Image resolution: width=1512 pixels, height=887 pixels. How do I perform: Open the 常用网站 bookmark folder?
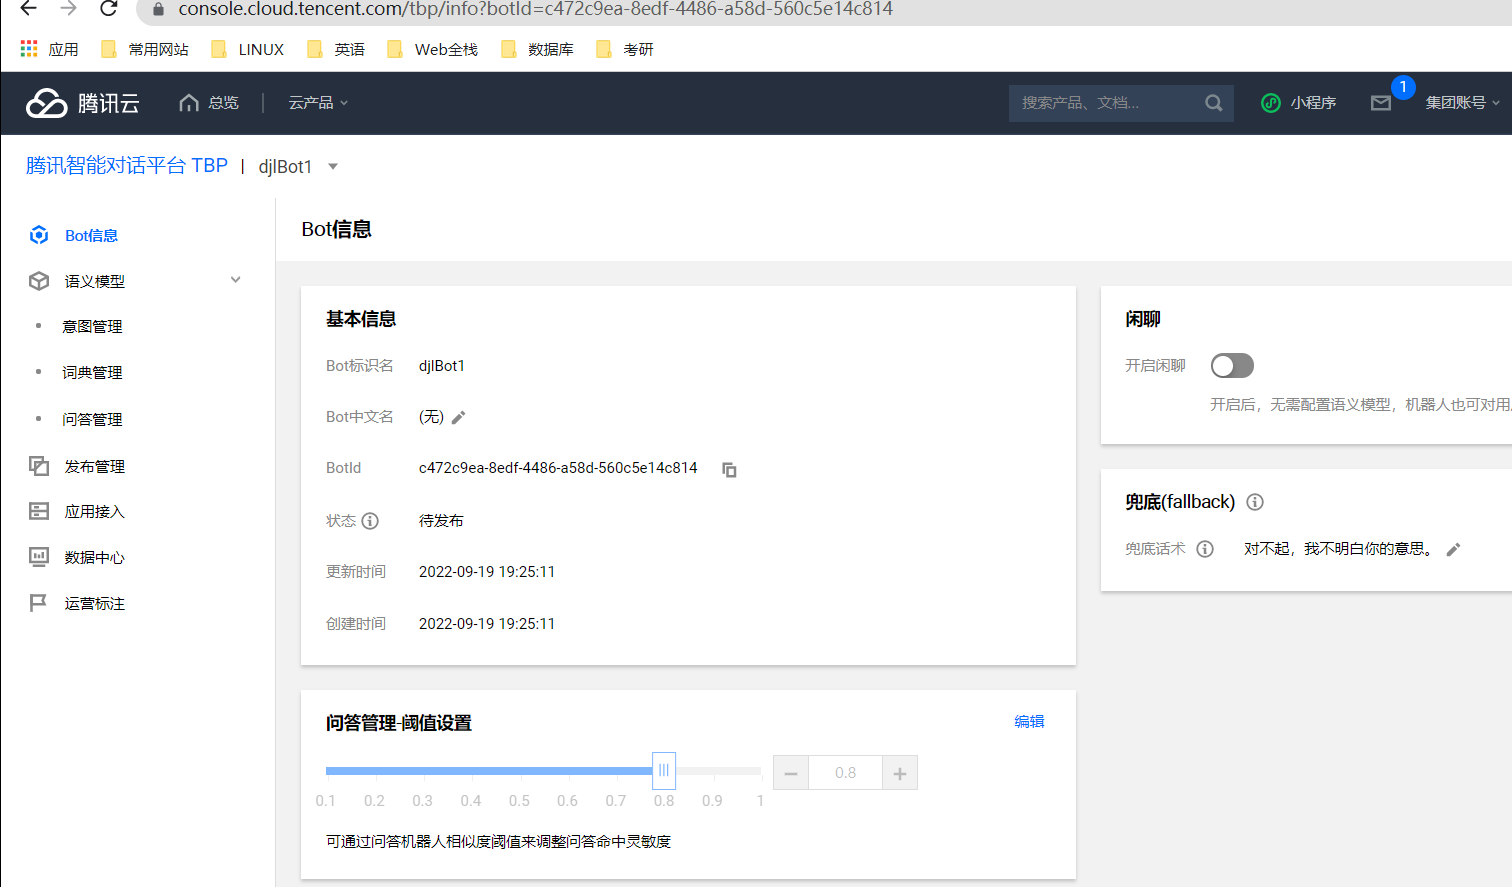(x=145, y=49)
